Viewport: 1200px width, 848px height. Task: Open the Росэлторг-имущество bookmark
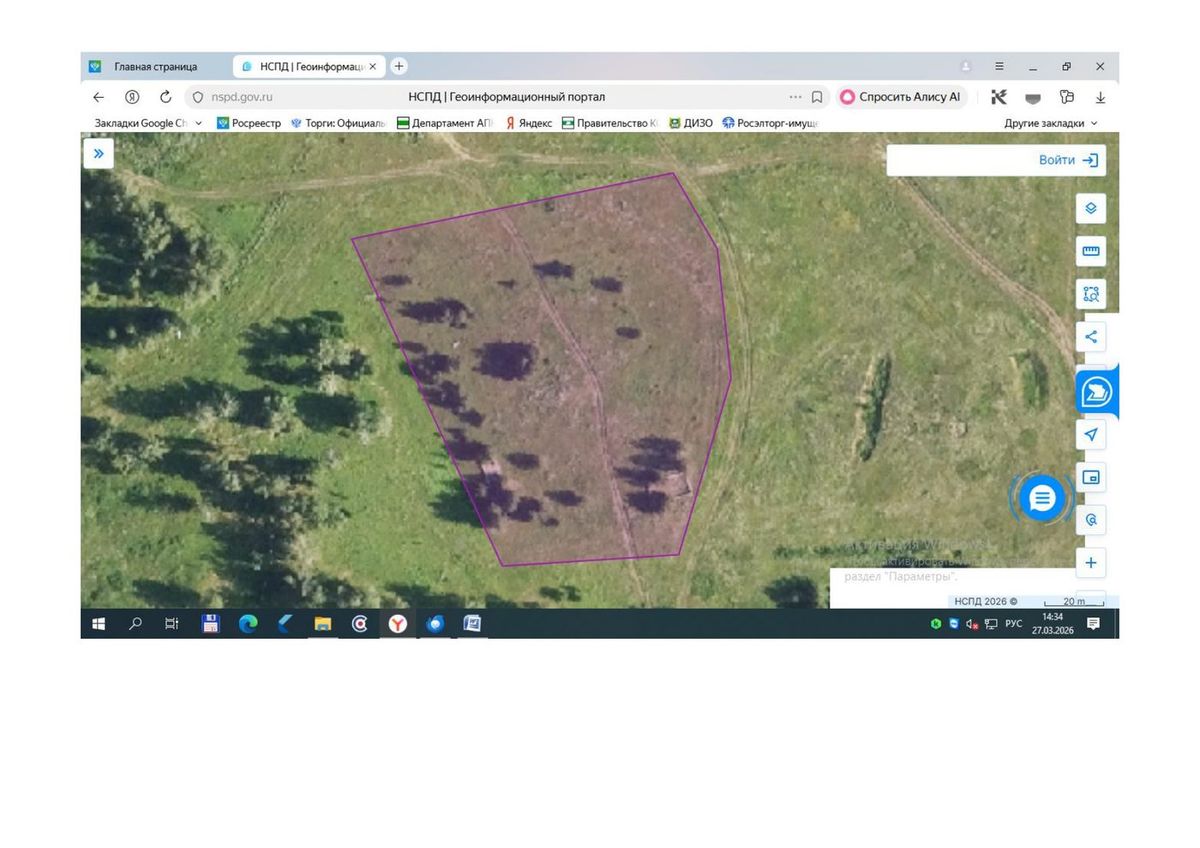770,123
